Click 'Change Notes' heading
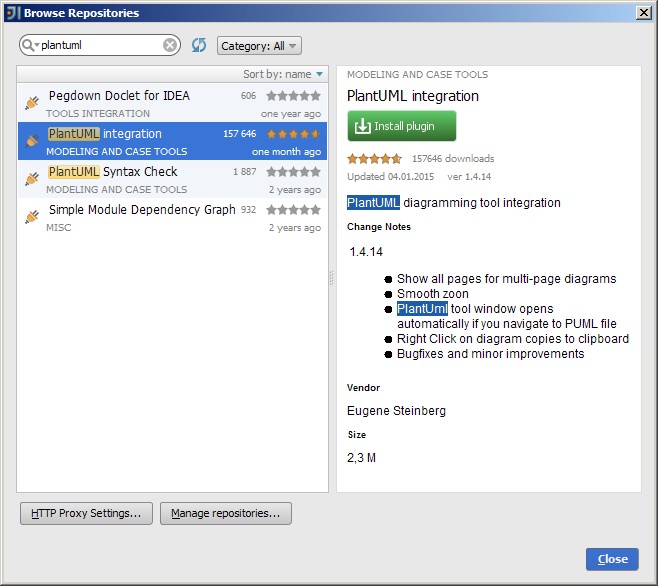 tap(379, 227)
